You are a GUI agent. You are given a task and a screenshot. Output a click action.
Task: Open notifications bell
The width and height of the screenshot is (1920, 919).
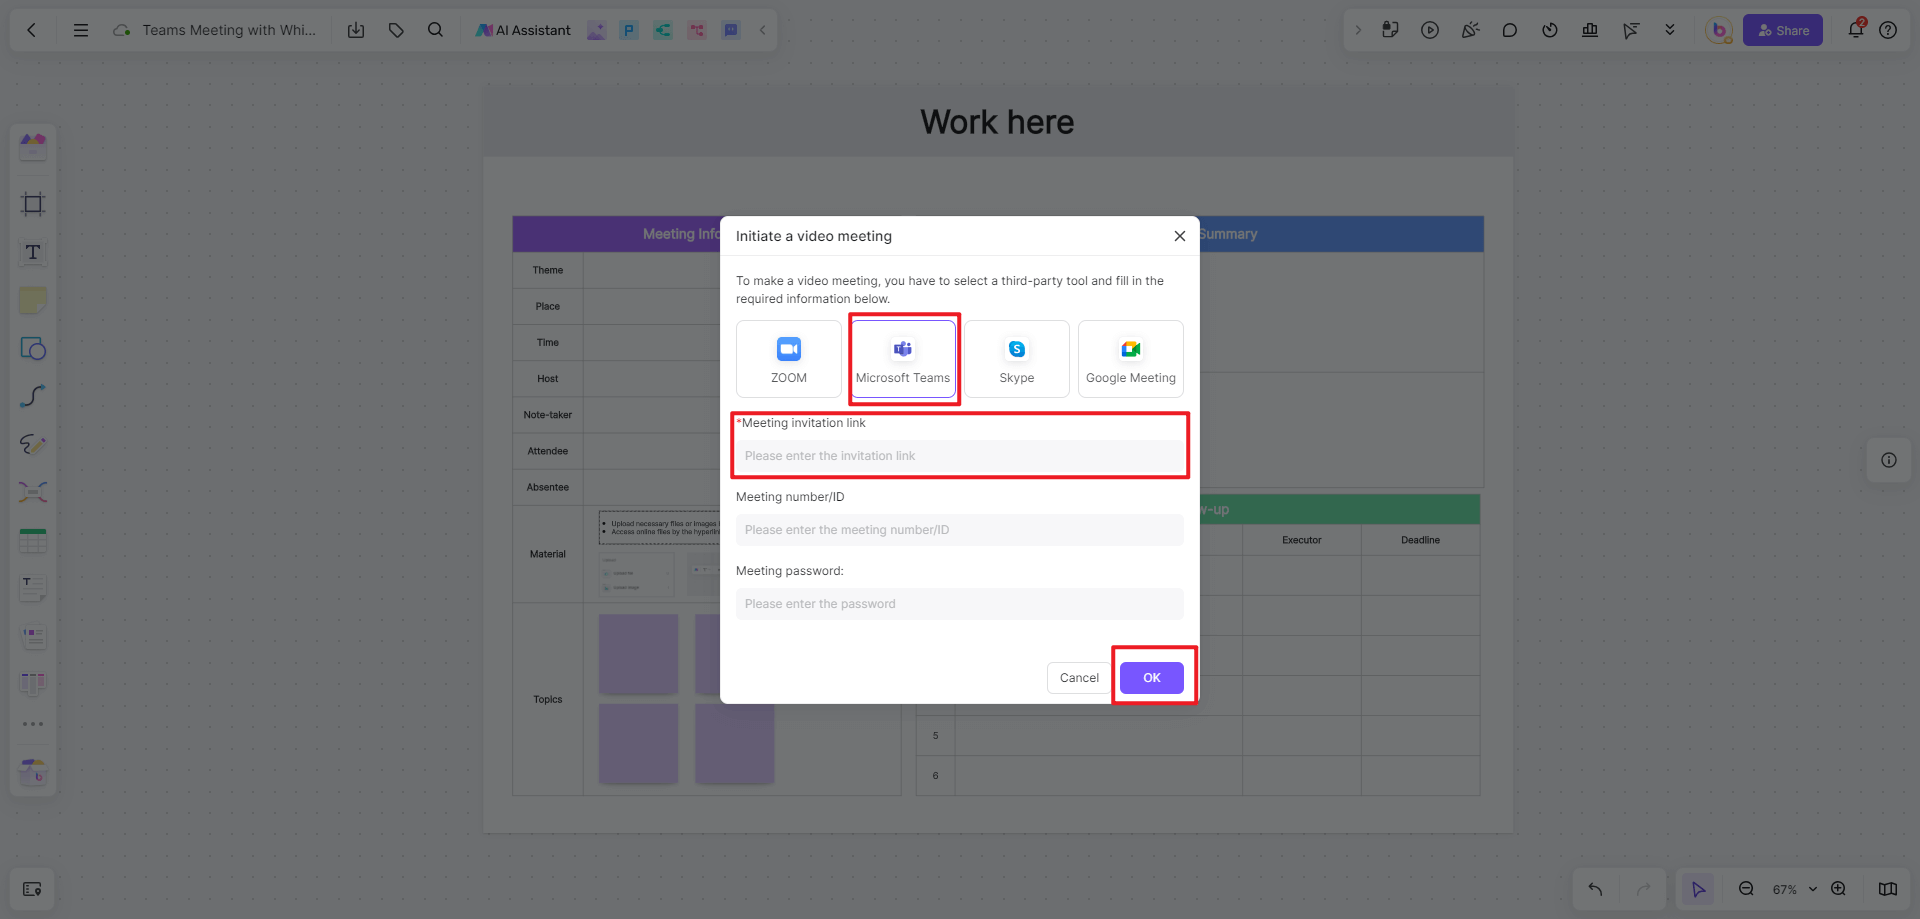tap(1856, 29)
